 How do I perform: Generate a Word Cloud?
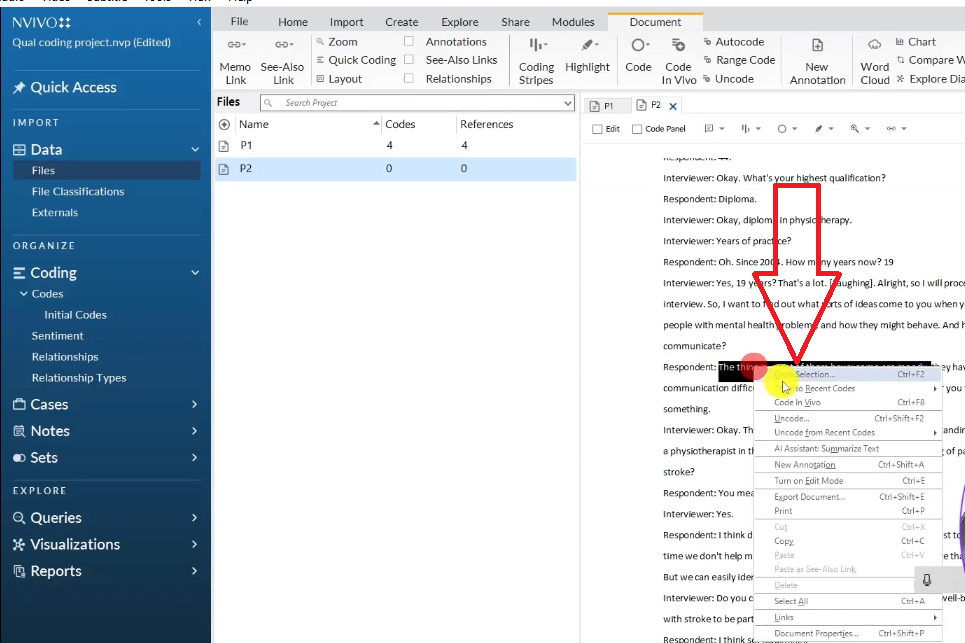pyautogui.click(x=874, y=59)
